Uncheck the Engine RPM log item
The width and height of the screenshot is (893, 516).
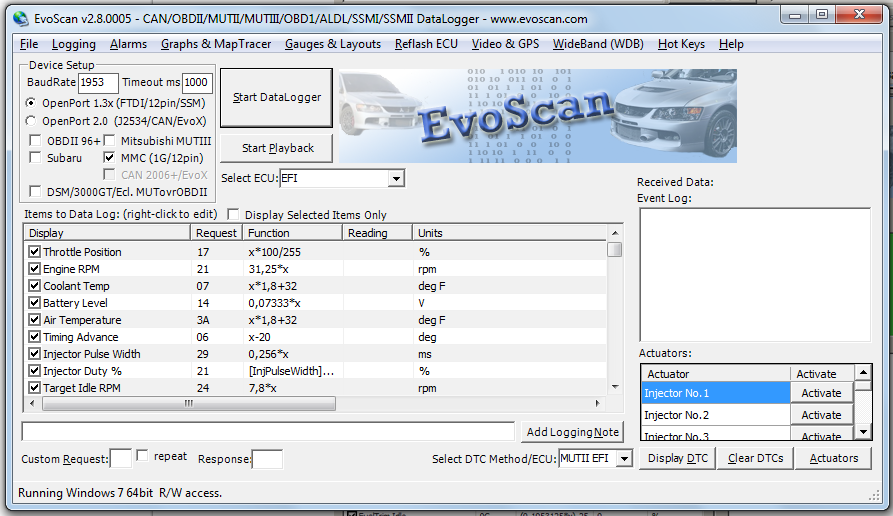coord(35,269)
